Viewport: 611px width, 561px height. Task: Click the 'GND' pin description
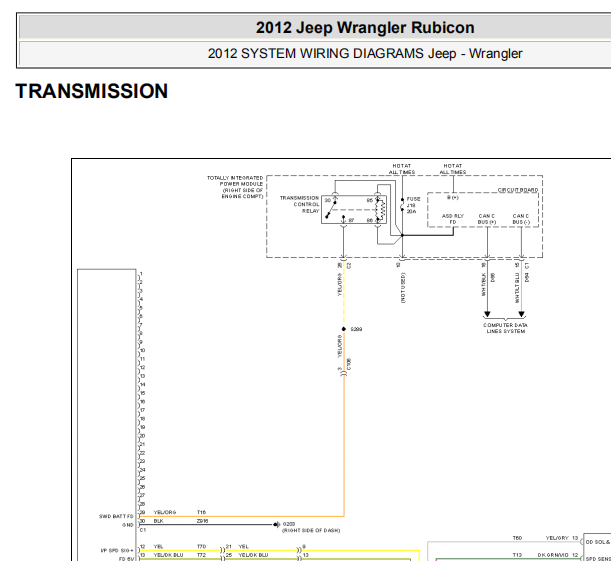(x=128, y=525)
